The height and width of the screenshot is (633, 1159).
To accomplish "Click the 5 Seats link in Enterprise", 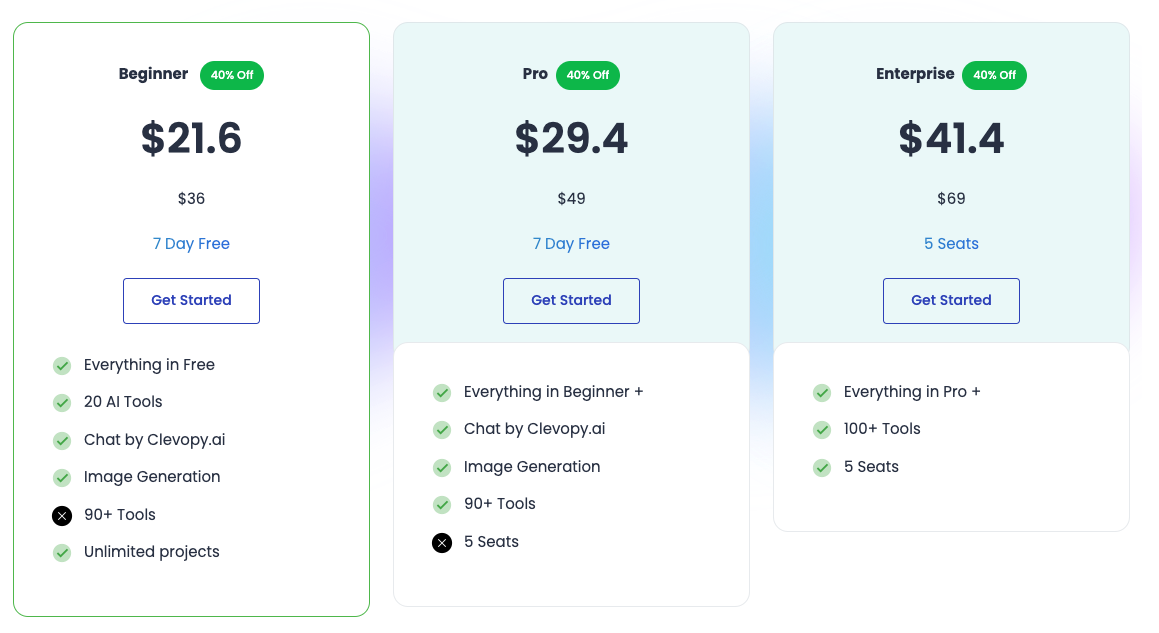I will click(951, 244).
